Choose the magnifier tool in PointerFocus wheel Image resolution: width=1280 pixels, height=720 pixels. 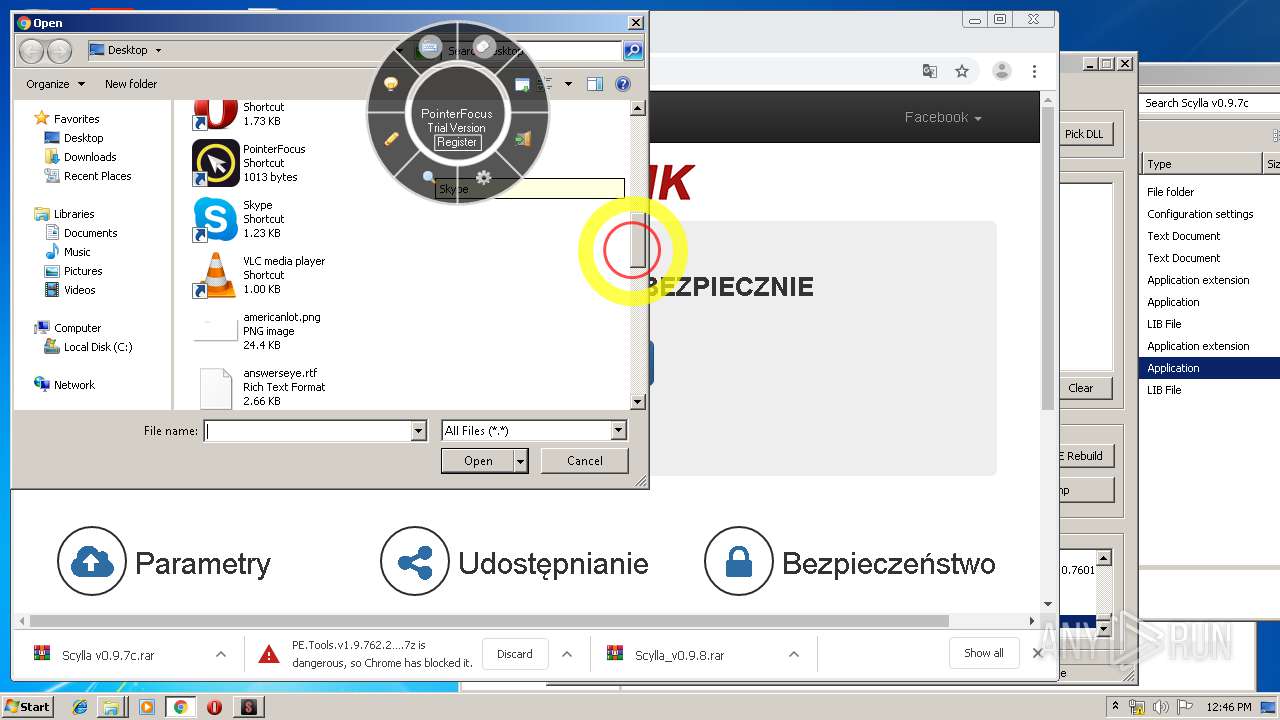tap(430, 177)
